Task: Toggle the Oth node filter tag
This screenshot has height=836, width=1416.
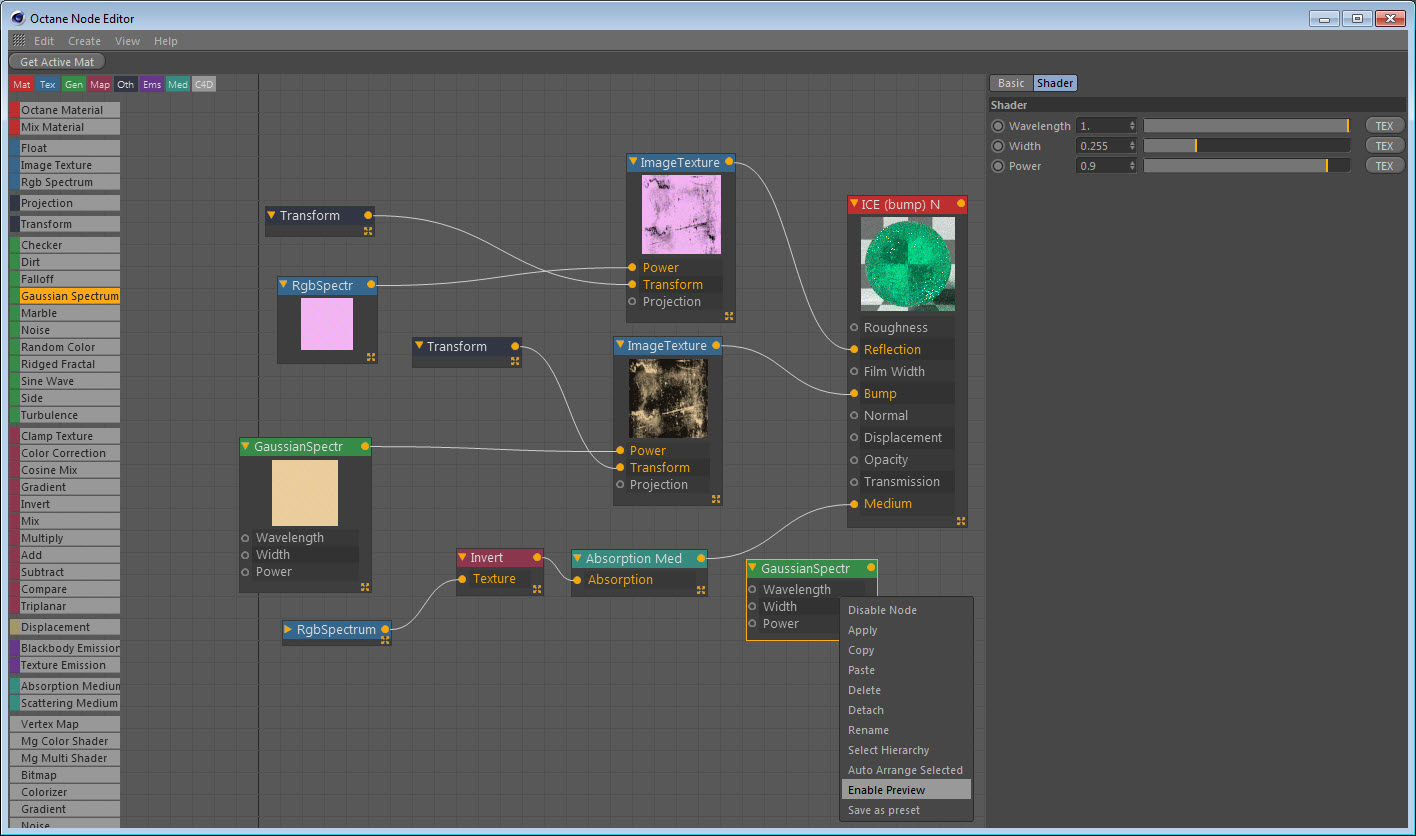Action: coord(126,85)
